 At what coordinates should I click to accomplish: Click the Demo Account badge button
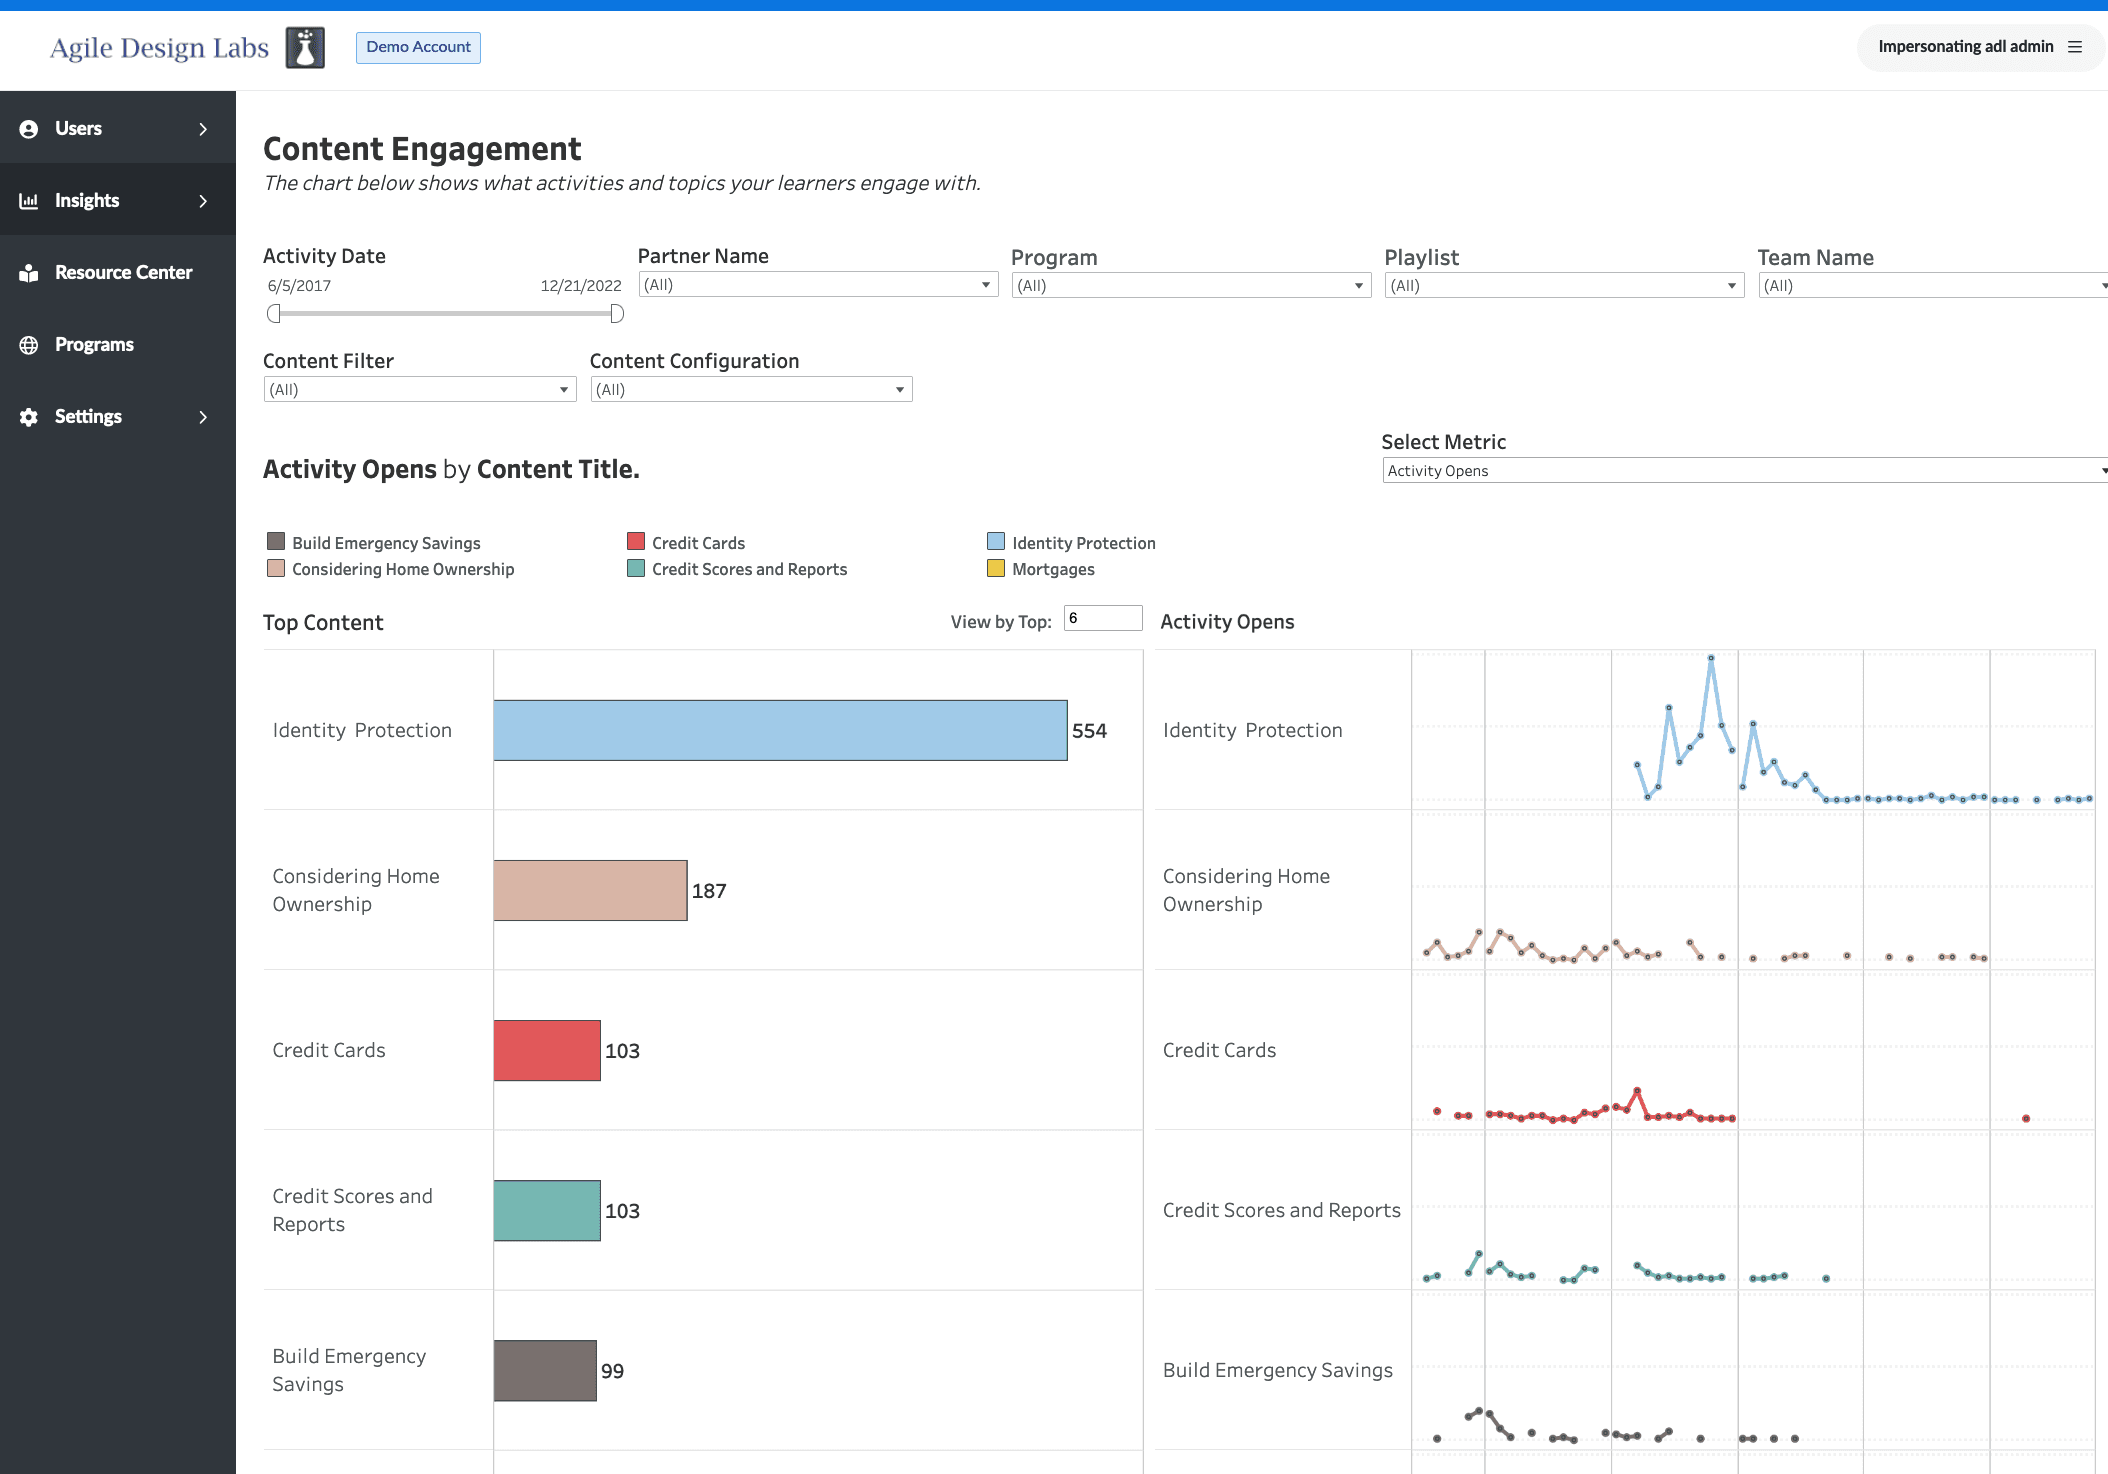418,47
